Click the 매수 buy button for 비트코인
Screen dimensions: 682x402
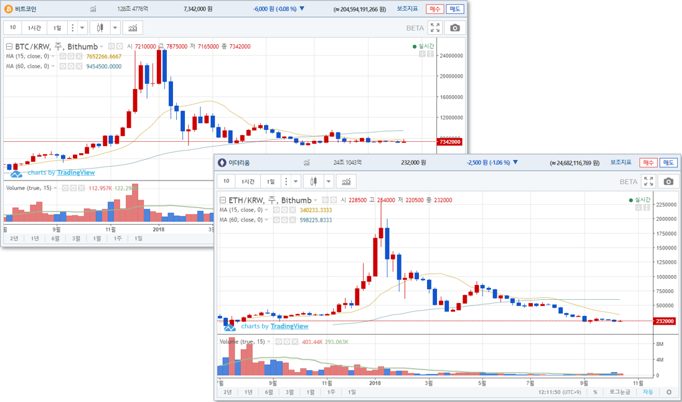coord(435,9)
